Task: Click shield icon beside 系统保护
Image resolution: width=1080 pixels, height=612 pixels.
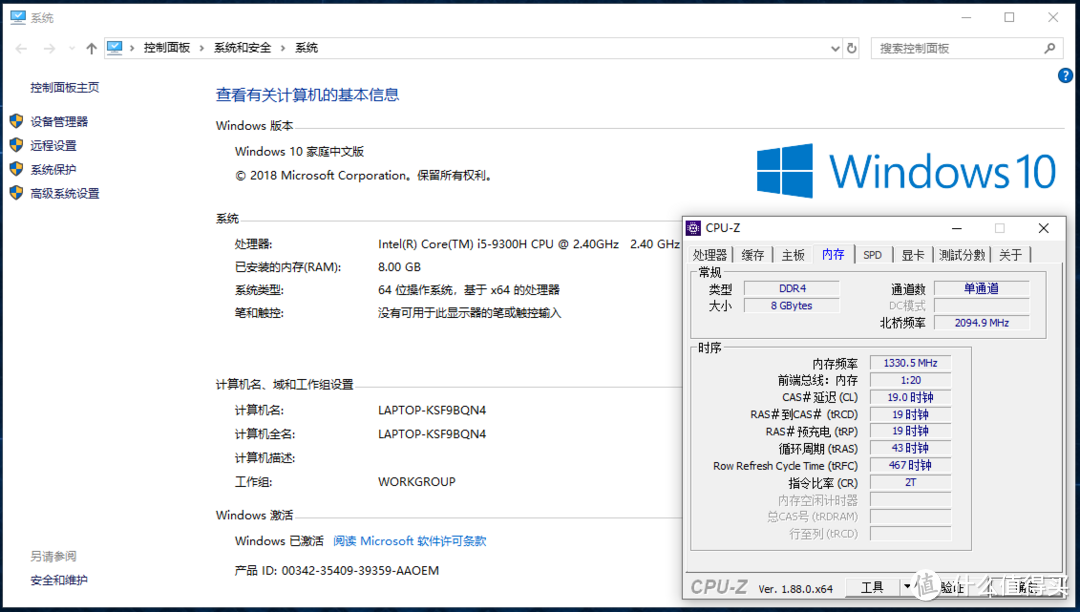Action: click(17, 169)
